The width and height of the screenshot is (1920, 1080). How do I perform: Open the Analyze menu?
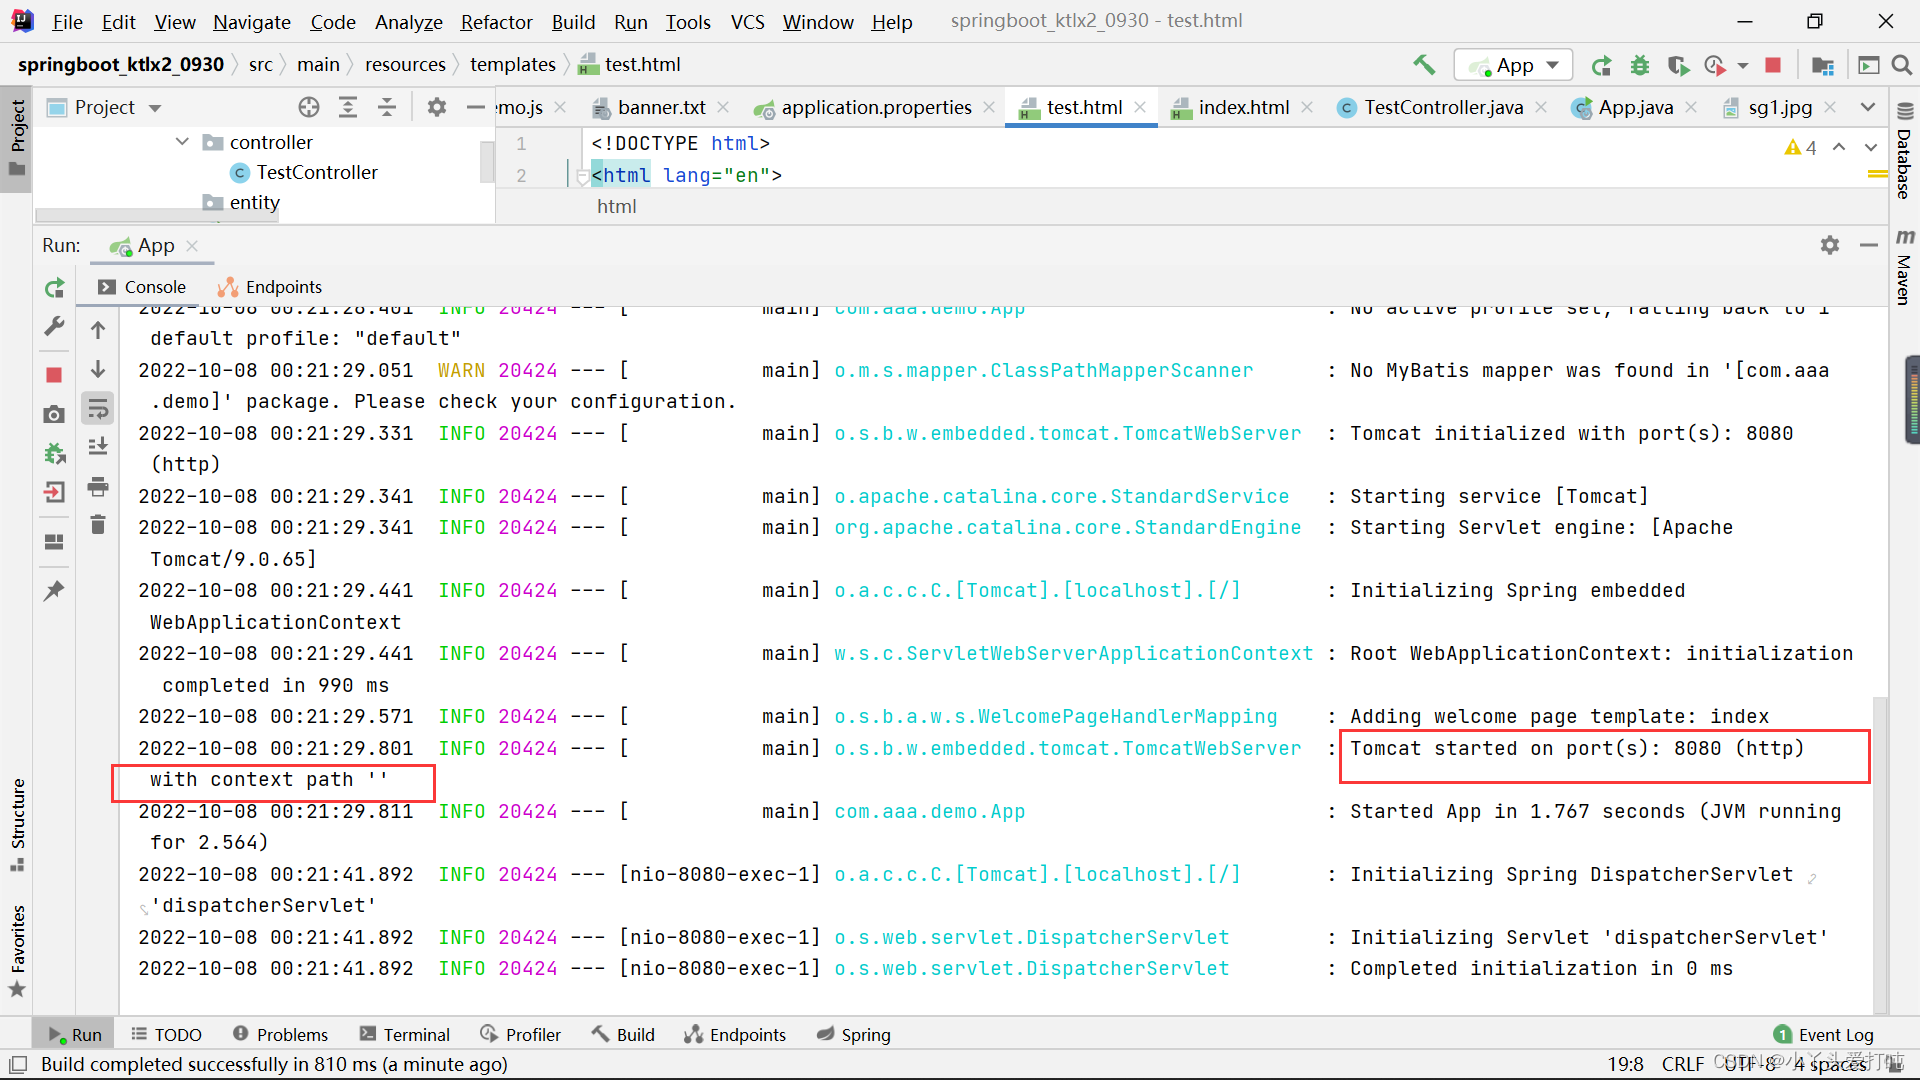[x=408, y=21]
